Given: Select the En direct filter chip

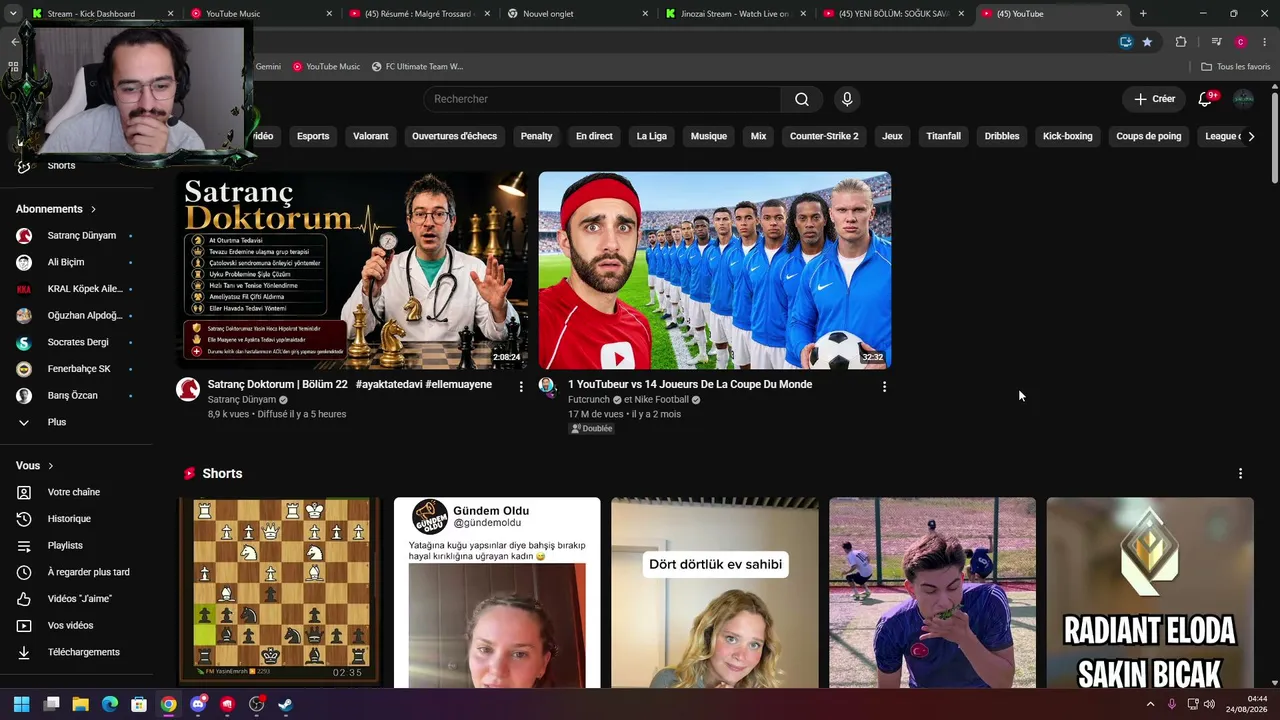Looking at the screenshot, I should (594, 136).
